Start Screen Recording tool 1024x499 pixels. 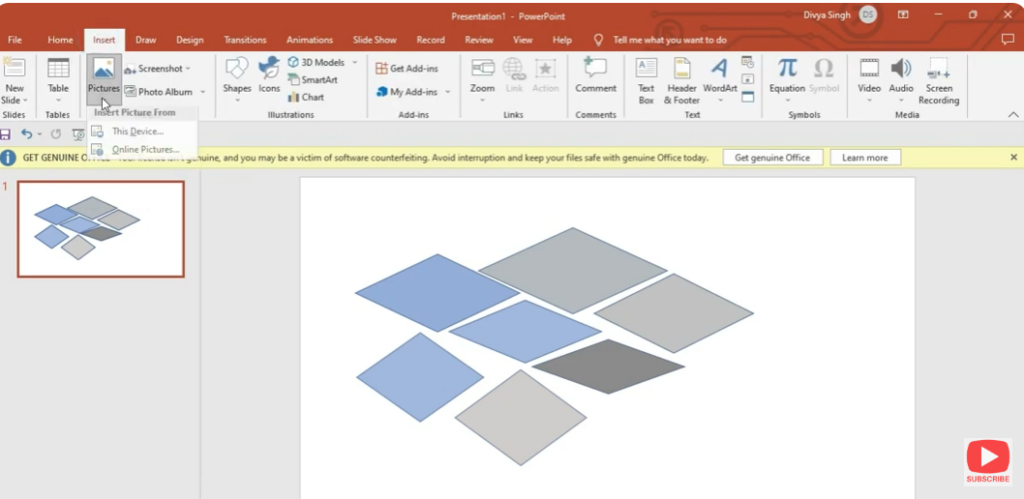coord(938,79)
